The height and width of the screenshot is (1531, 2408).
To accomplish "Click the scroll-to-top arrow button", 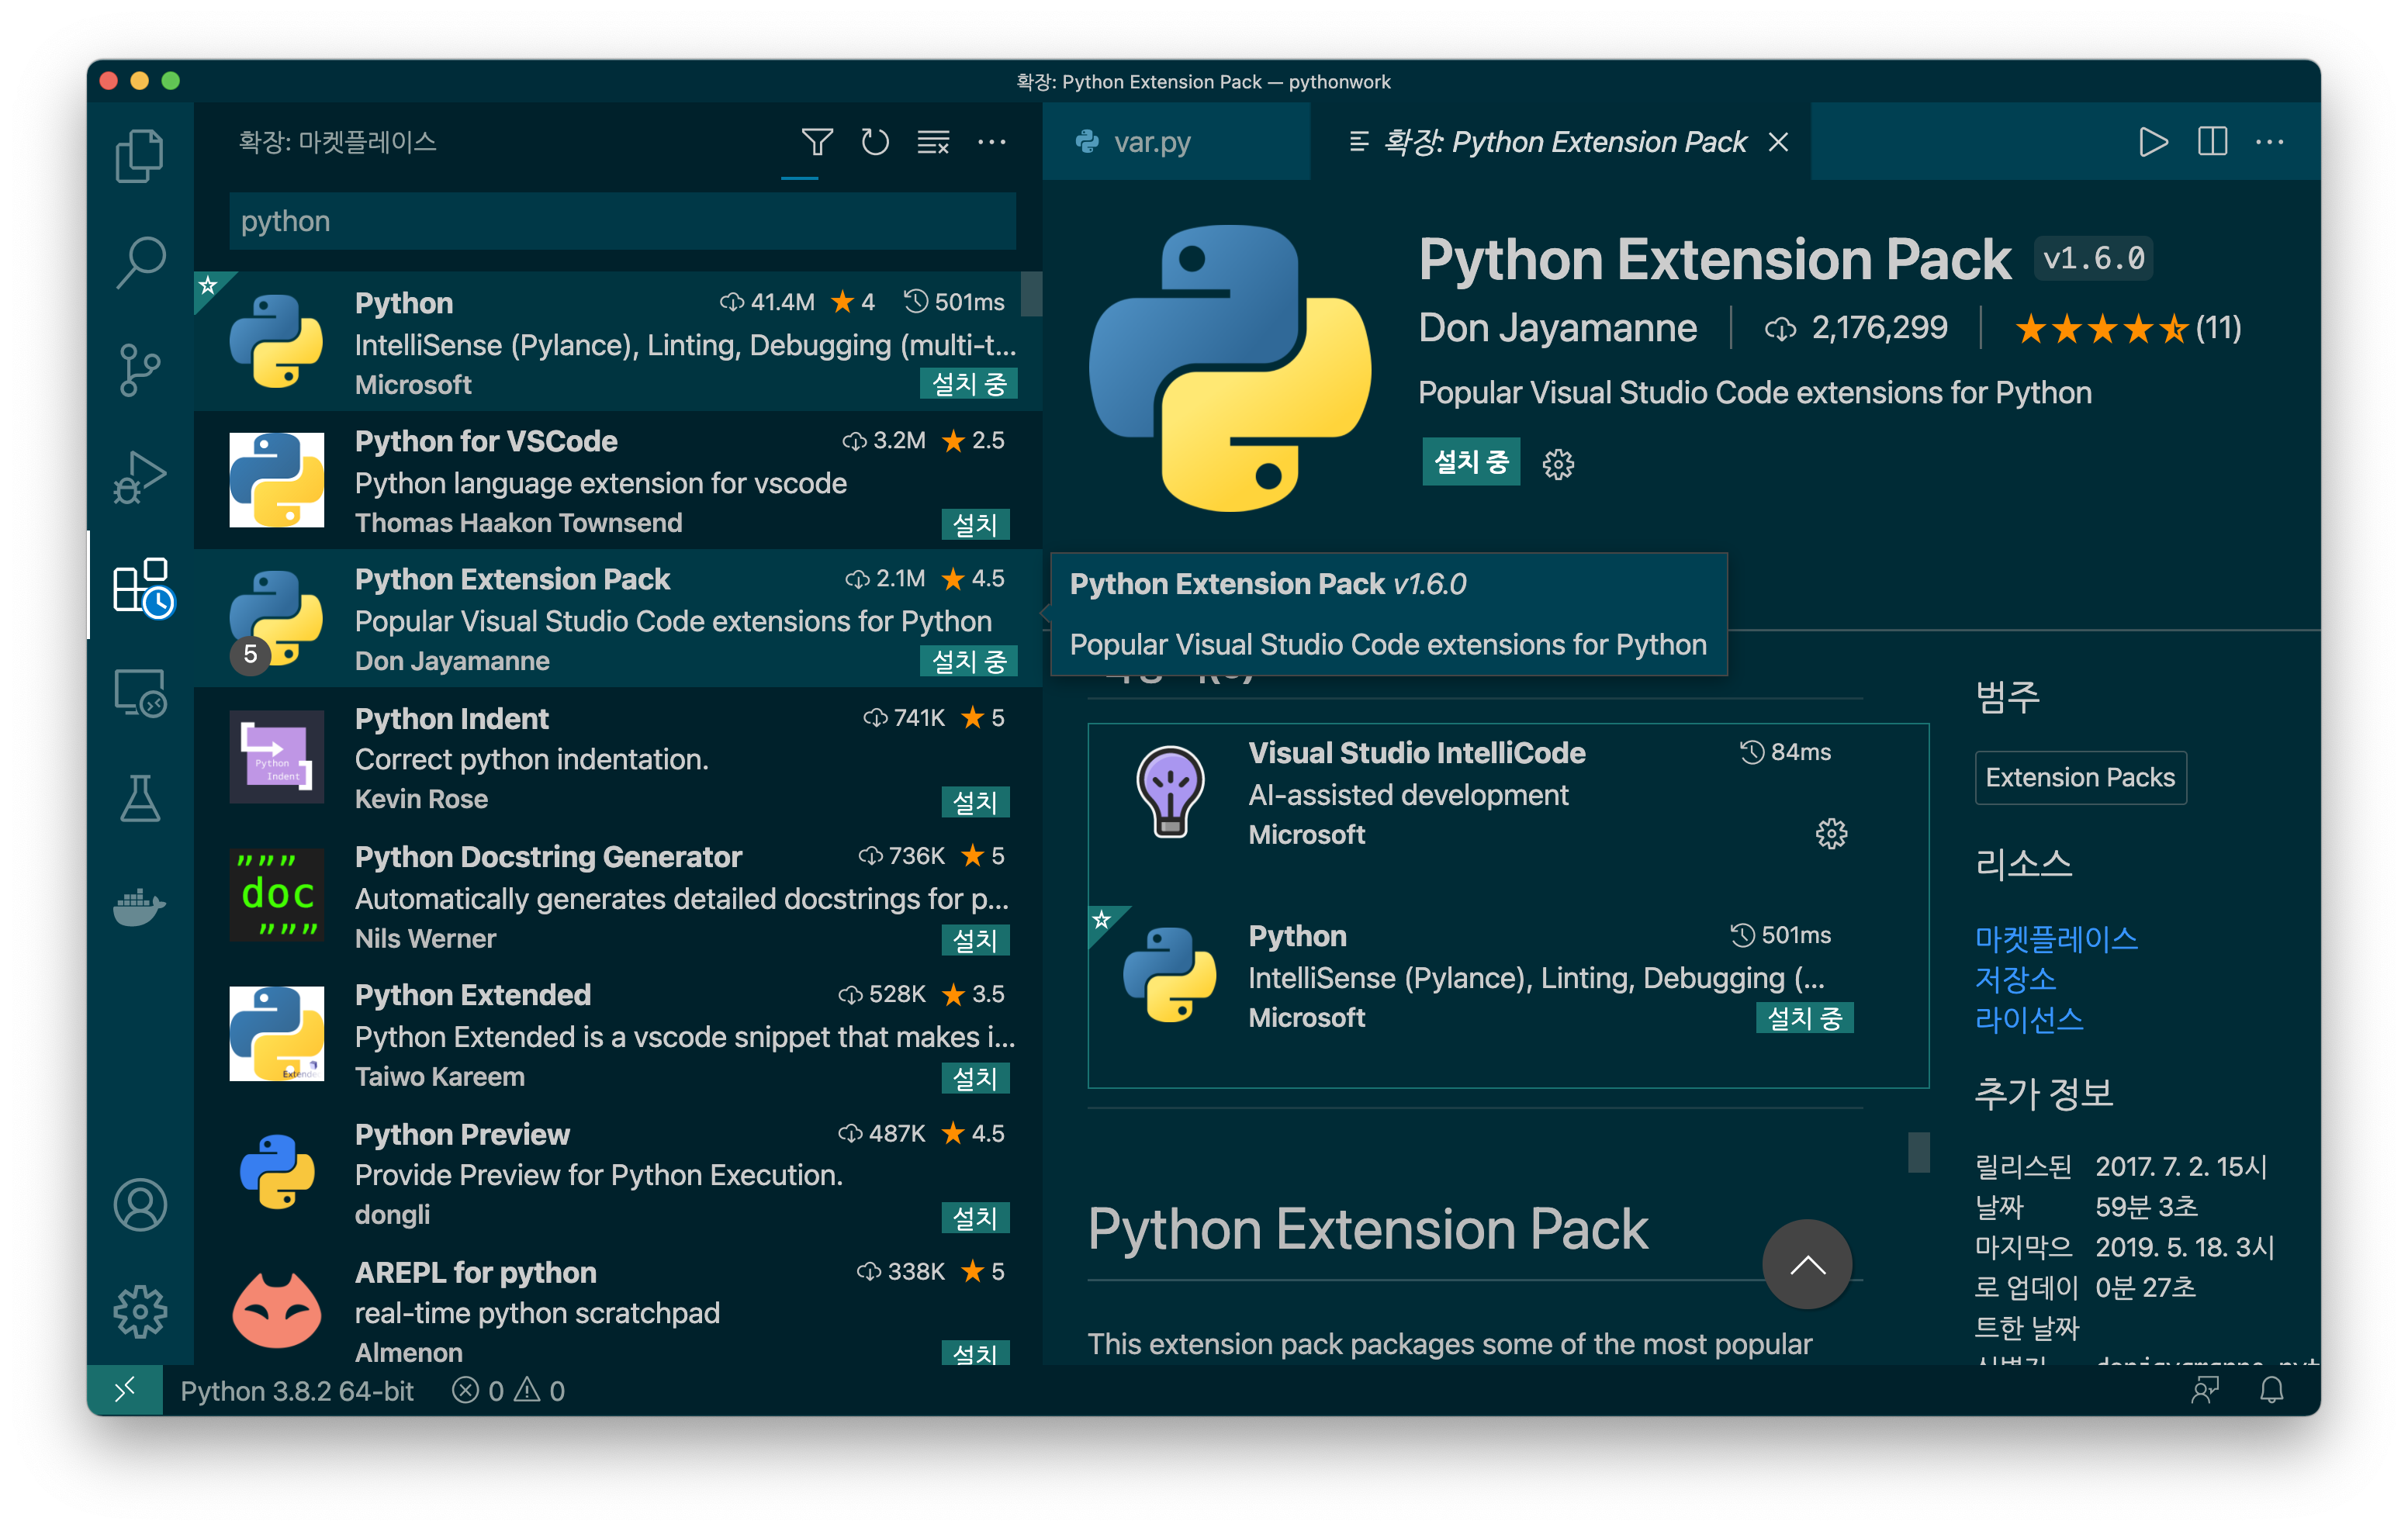I will (x=1807, y=1264).
